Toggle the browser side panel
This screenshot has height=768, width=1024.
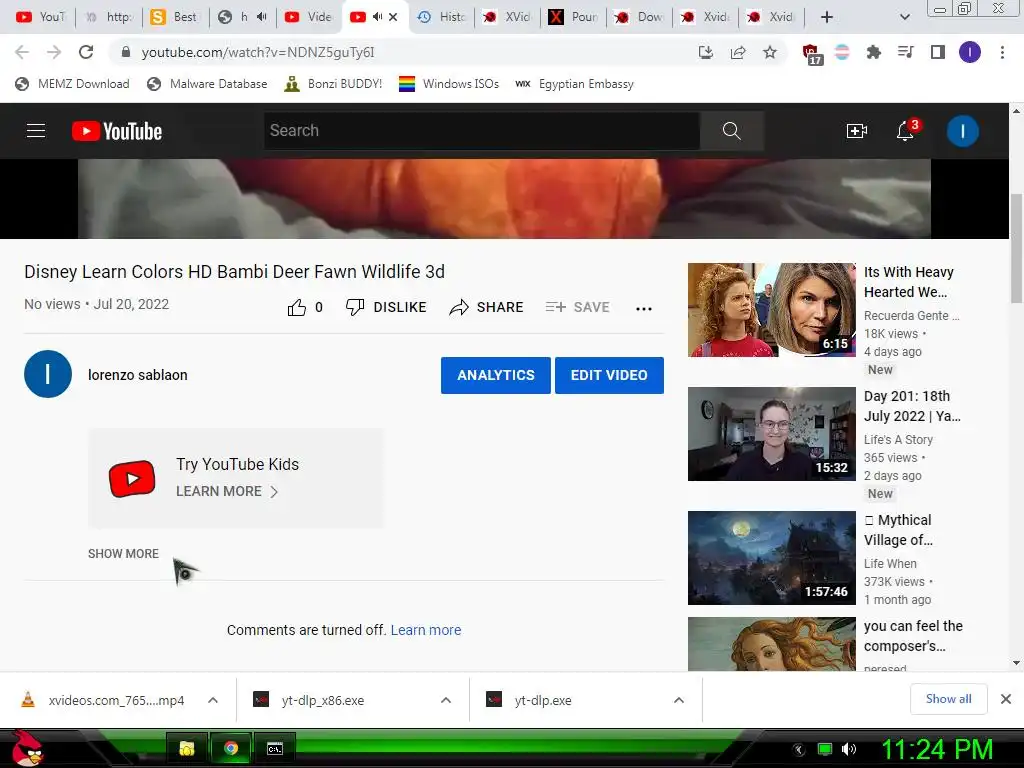(938, 52)
